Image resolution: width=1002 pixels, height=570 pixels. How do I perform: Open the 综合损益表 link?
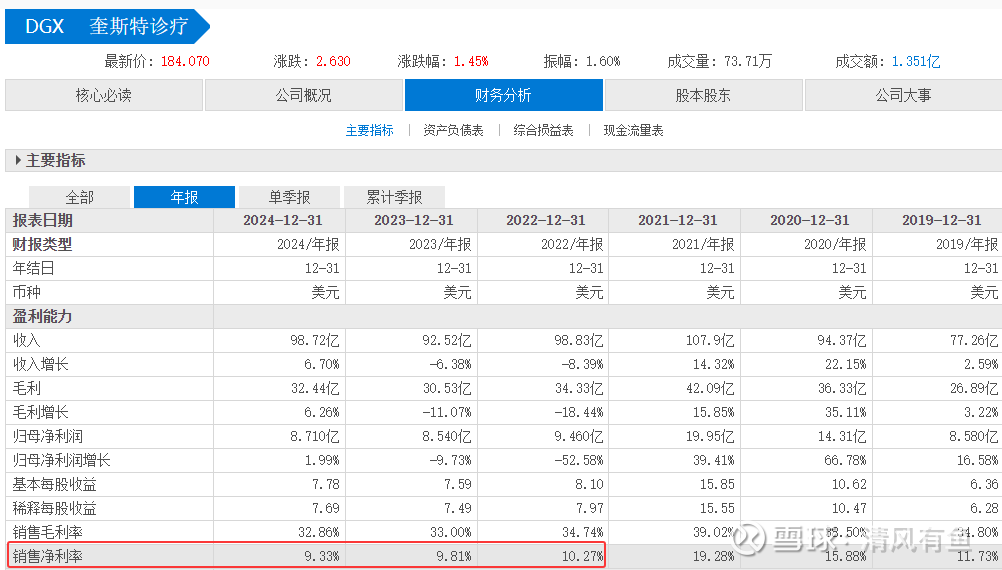[x=543, y=130]
